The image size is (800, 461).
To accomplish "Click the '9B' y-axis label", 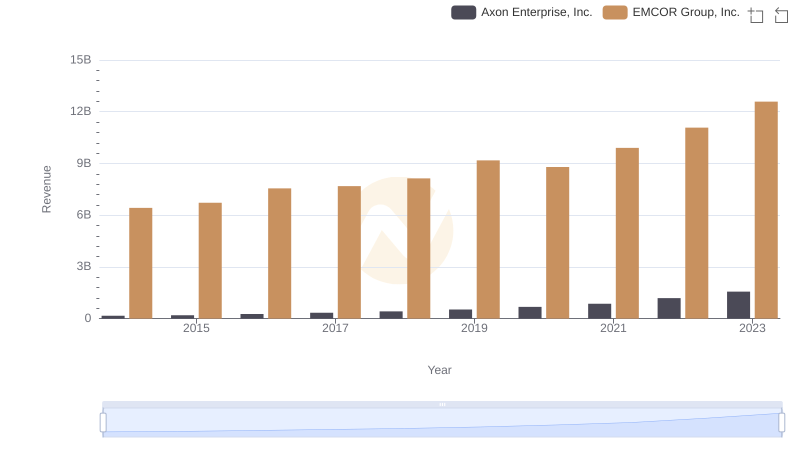I will pos(84,163).
